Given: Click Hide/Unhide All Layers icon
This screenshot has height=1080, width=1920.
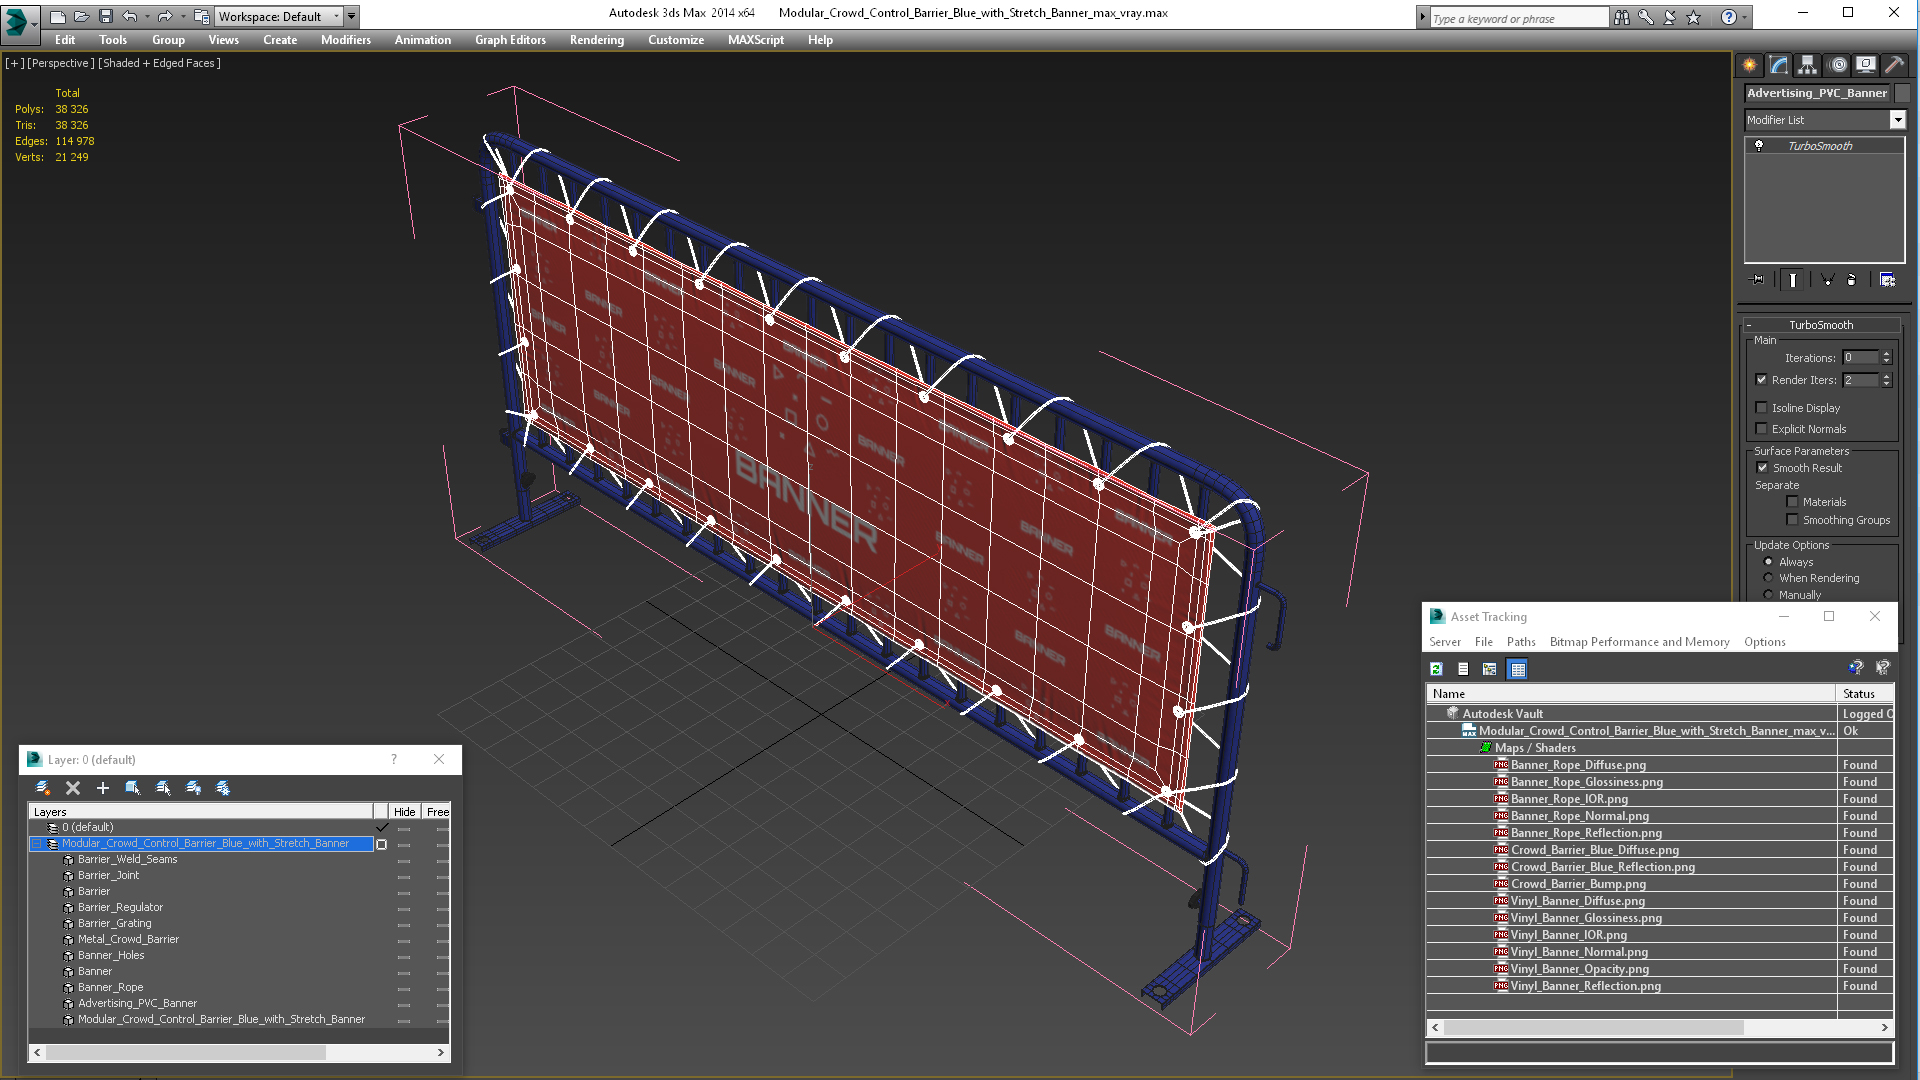Looking at the screenshot, I should click(x=193, y=788).
